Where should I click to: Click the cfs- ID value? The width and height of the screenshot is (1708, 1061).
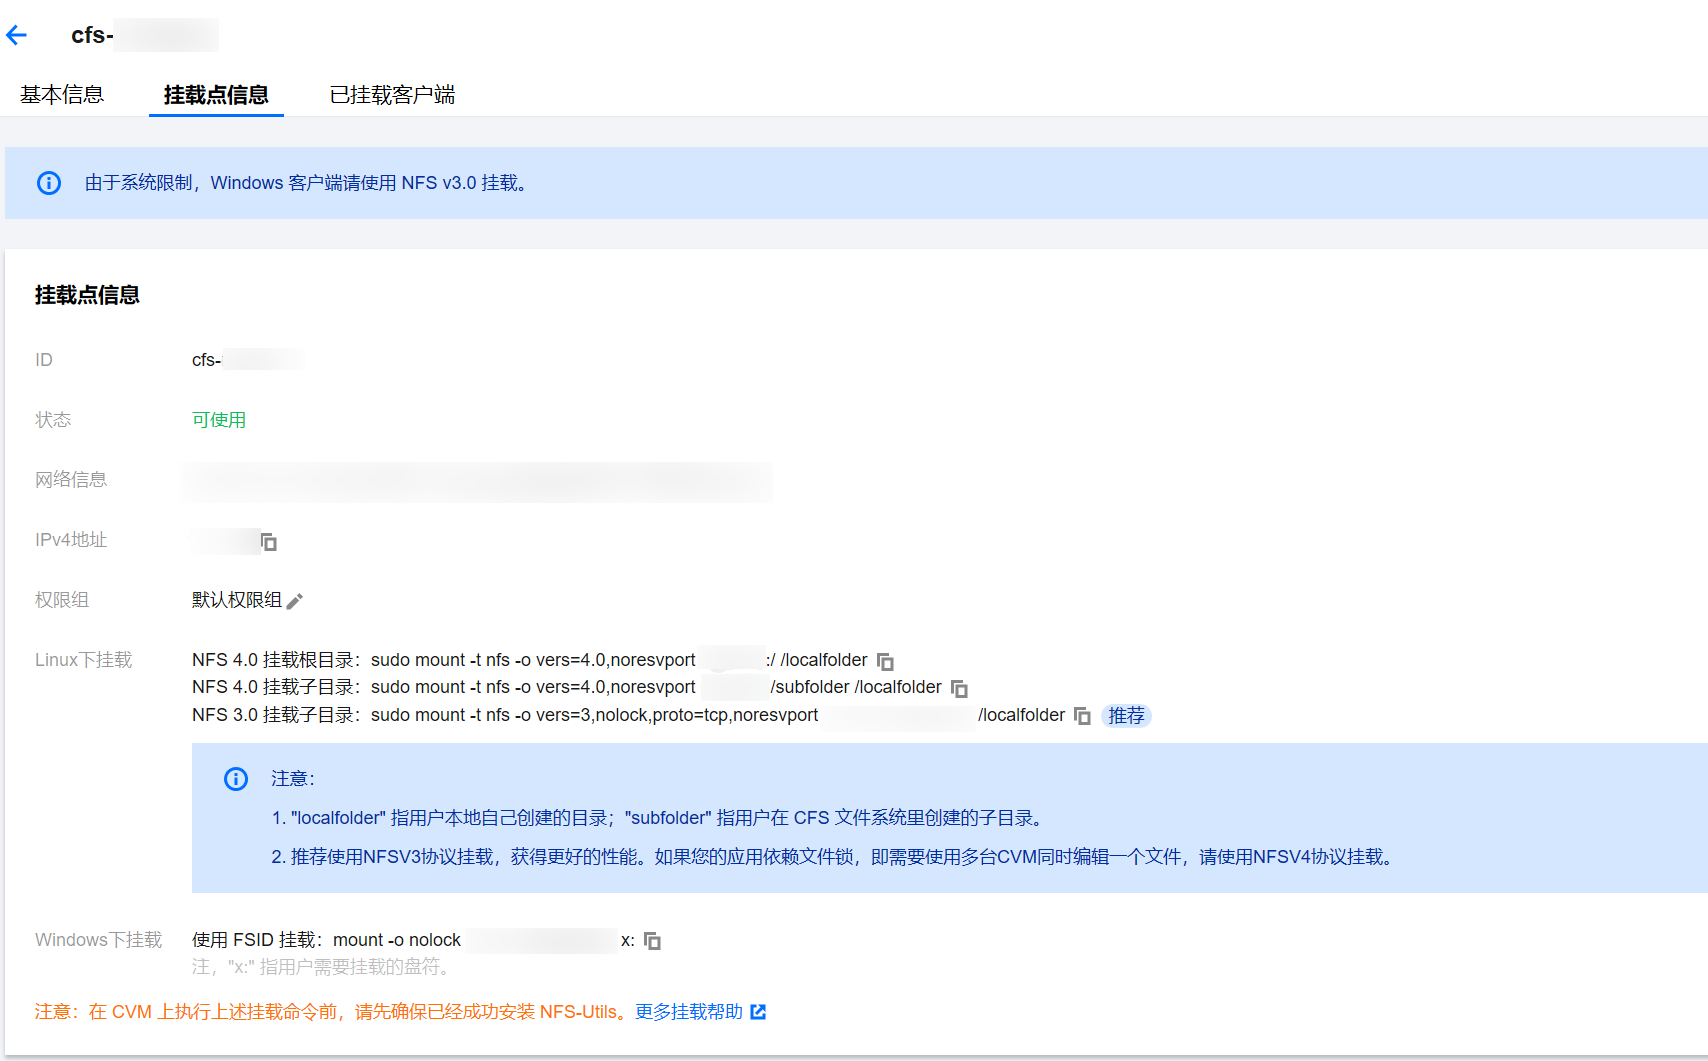pyautogui.click(x=245, y=360)
